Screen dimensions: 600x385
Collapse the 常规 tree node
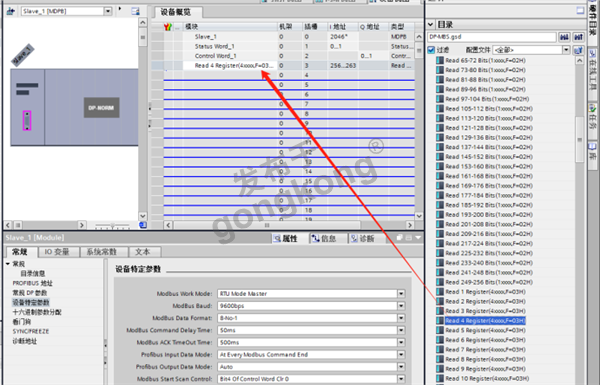[8, 264]
